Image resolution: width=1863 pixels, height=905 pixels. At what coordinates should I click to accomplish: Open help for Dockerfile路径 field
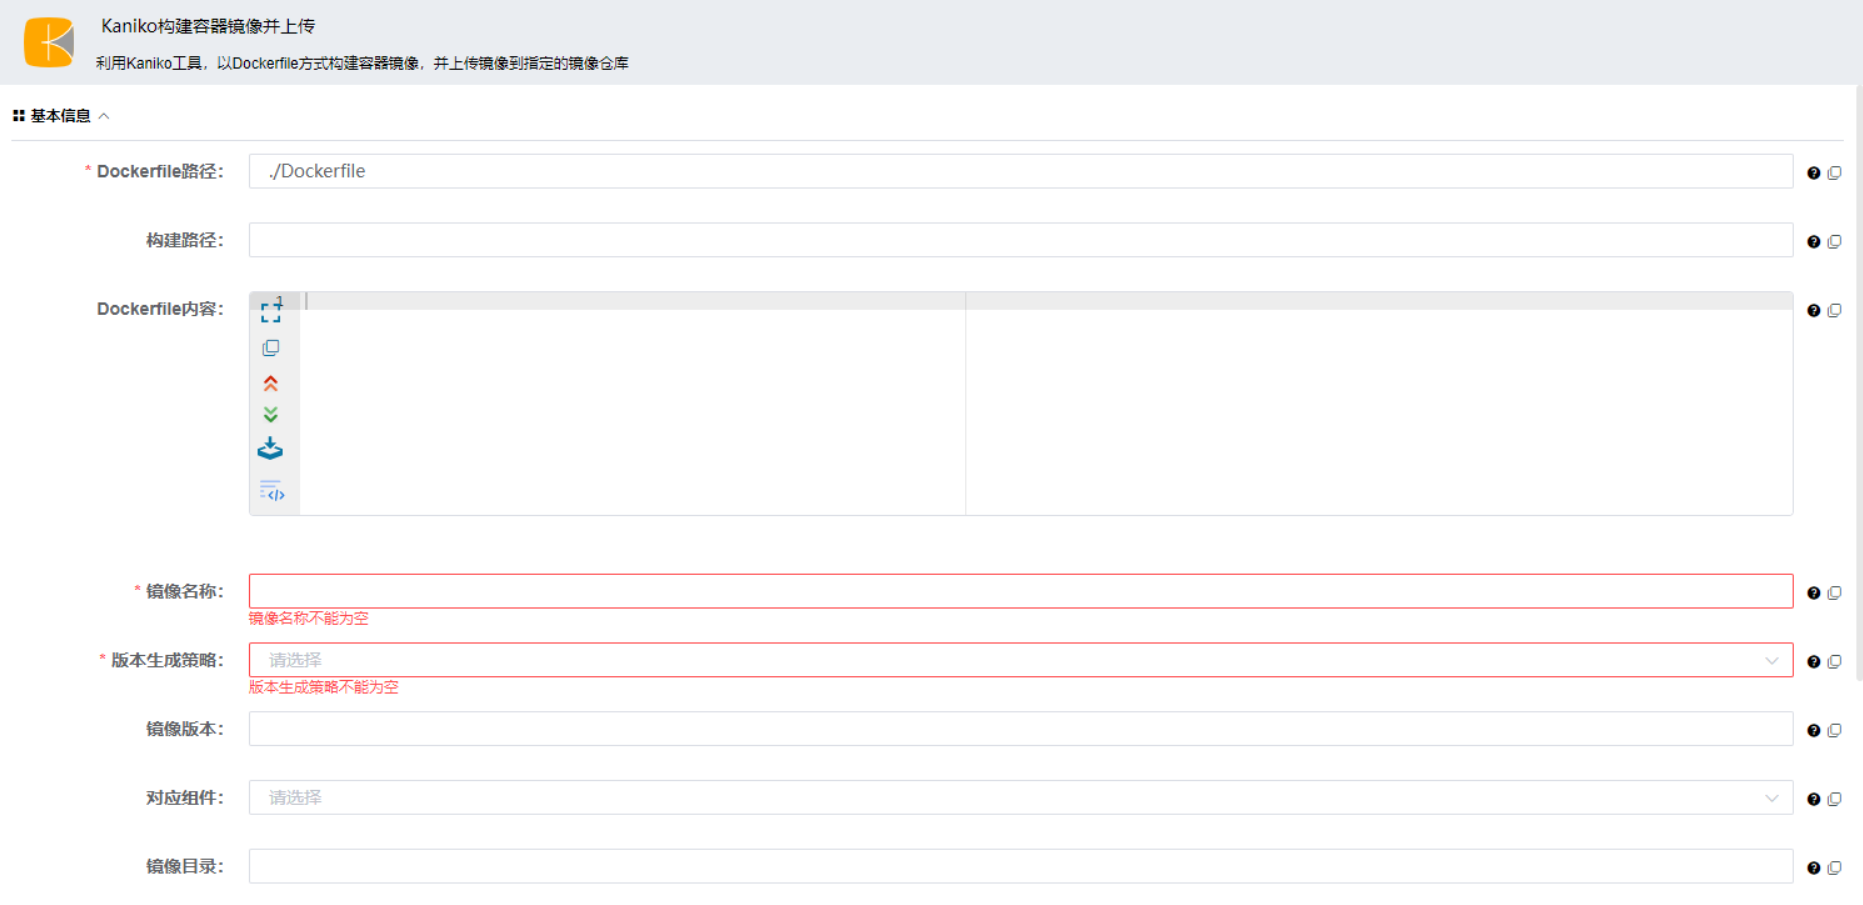pyautogui.click(x=1813, y=173)
